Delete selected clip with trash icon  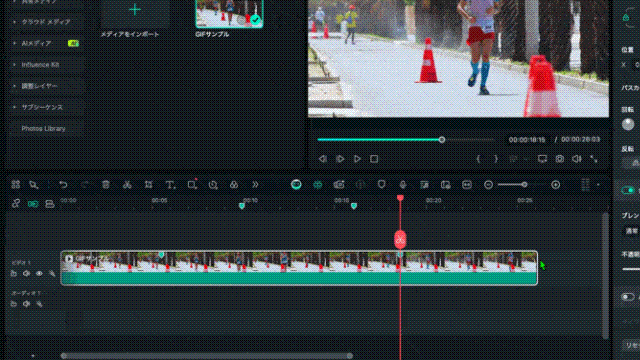(x=106, y=184)
